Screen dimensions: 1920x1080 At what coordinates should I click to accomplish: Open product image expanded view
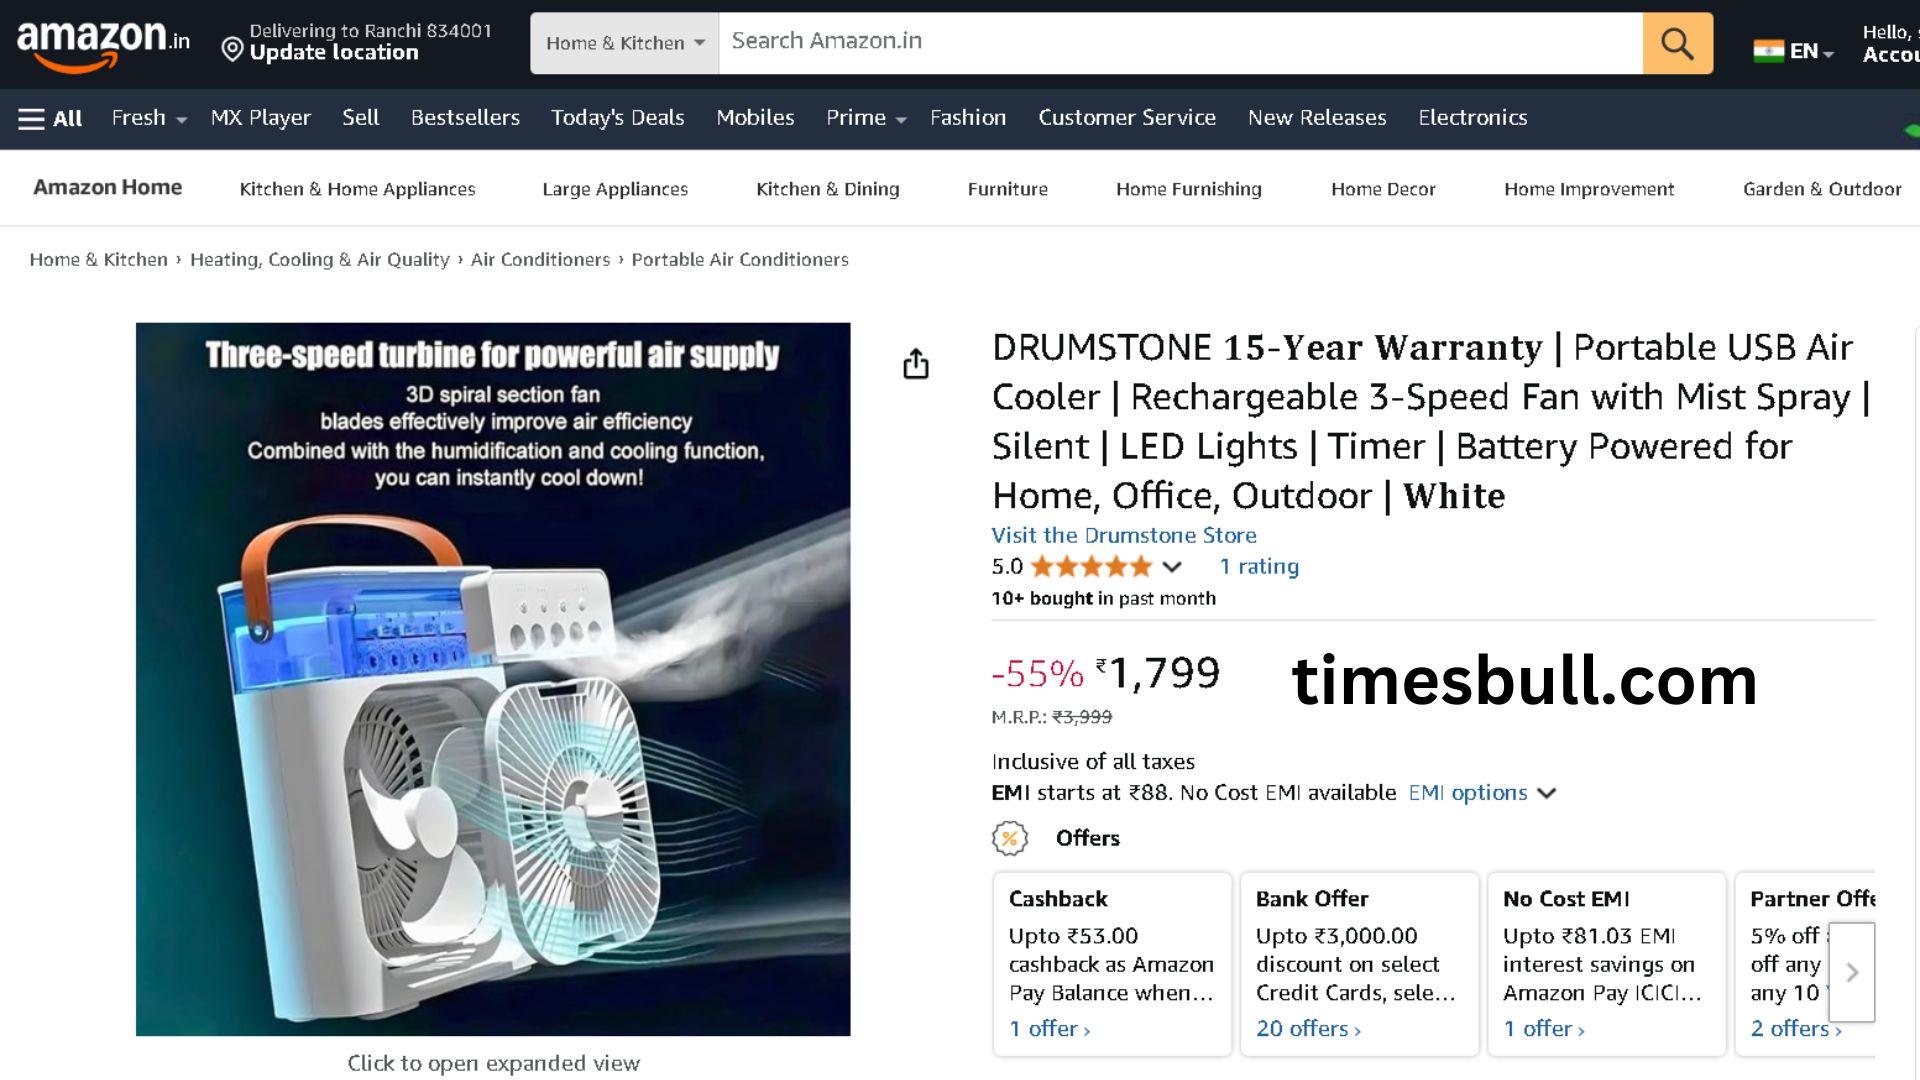click(x=493, y=679)
